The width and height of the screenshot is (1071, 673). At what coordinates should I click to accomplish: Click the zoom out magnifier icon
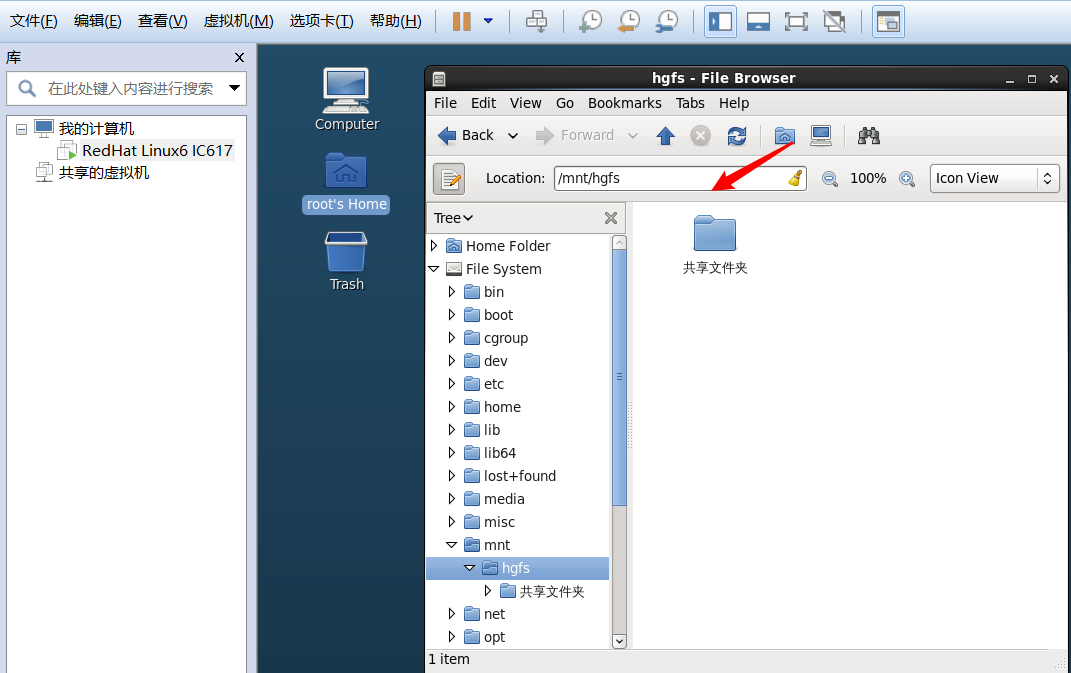pos(829,178)
